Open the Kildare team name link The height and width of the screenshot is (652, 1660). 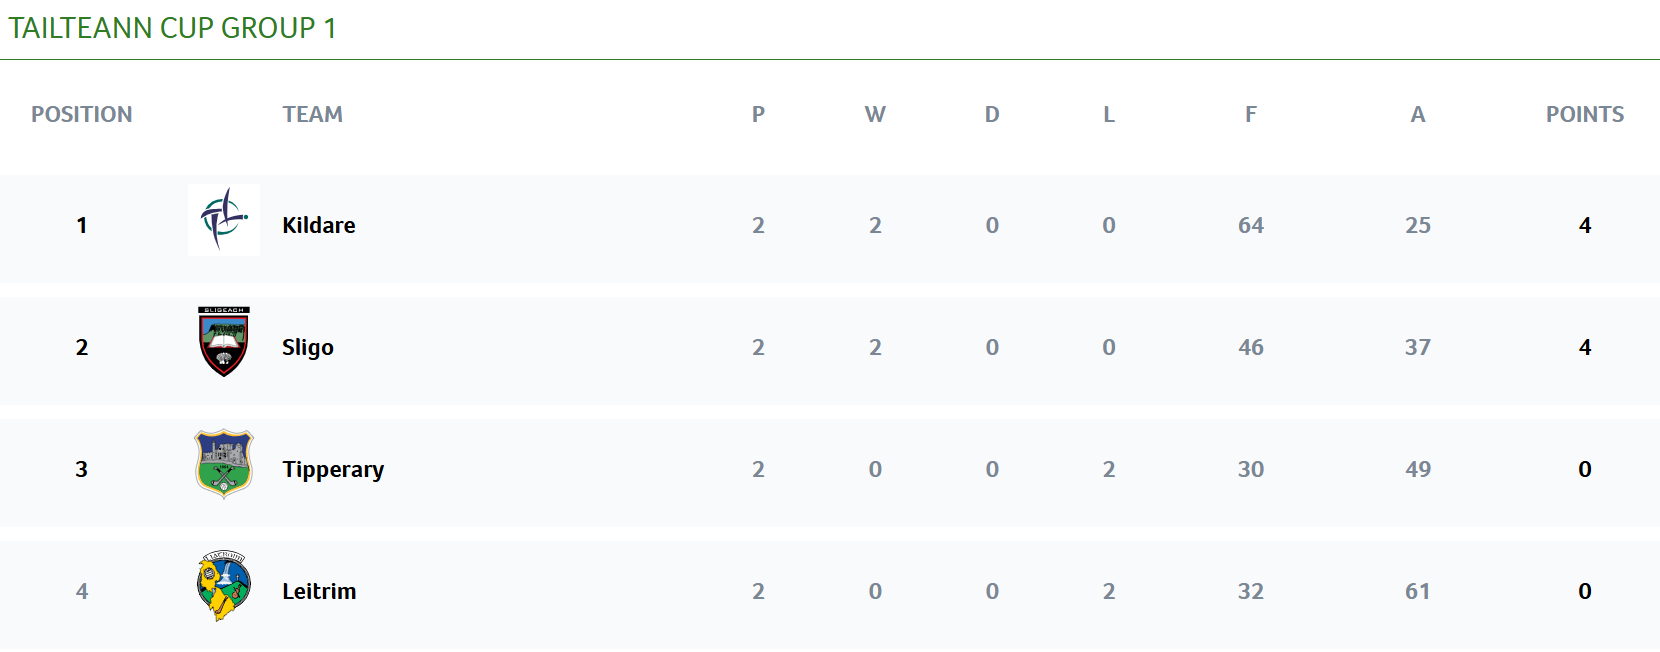coord(318,225)
